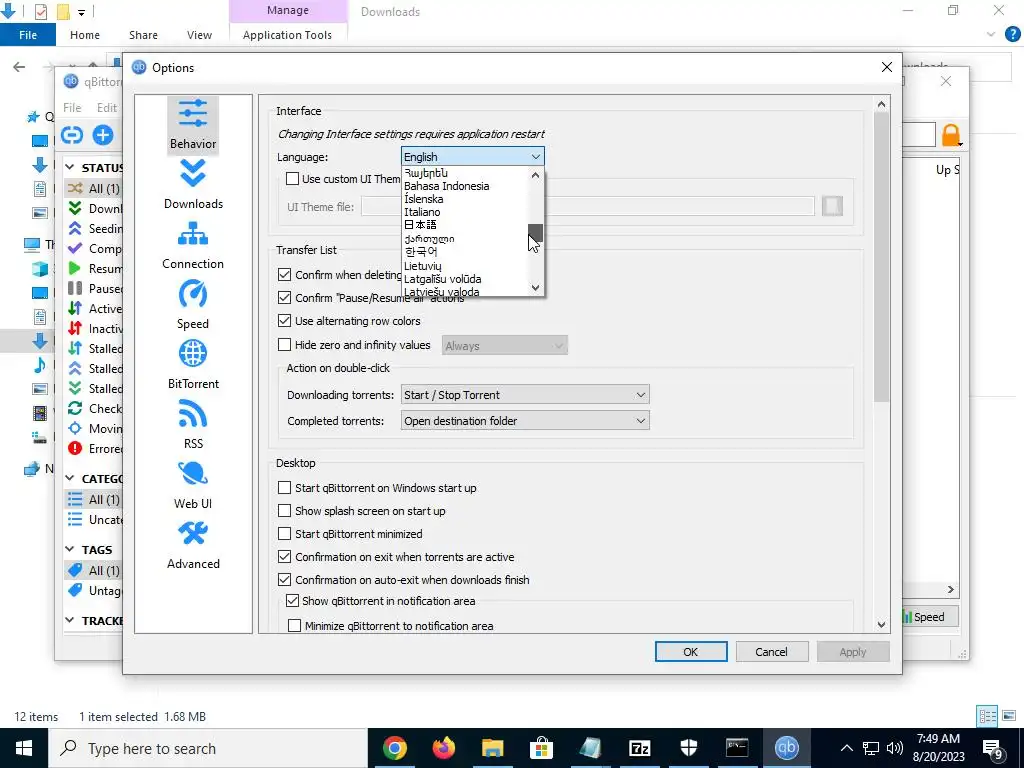Click the browse UI theme file button
The width and height of the screenshot is (1024, 768).
pyautogui.click(x=832, y=206)
